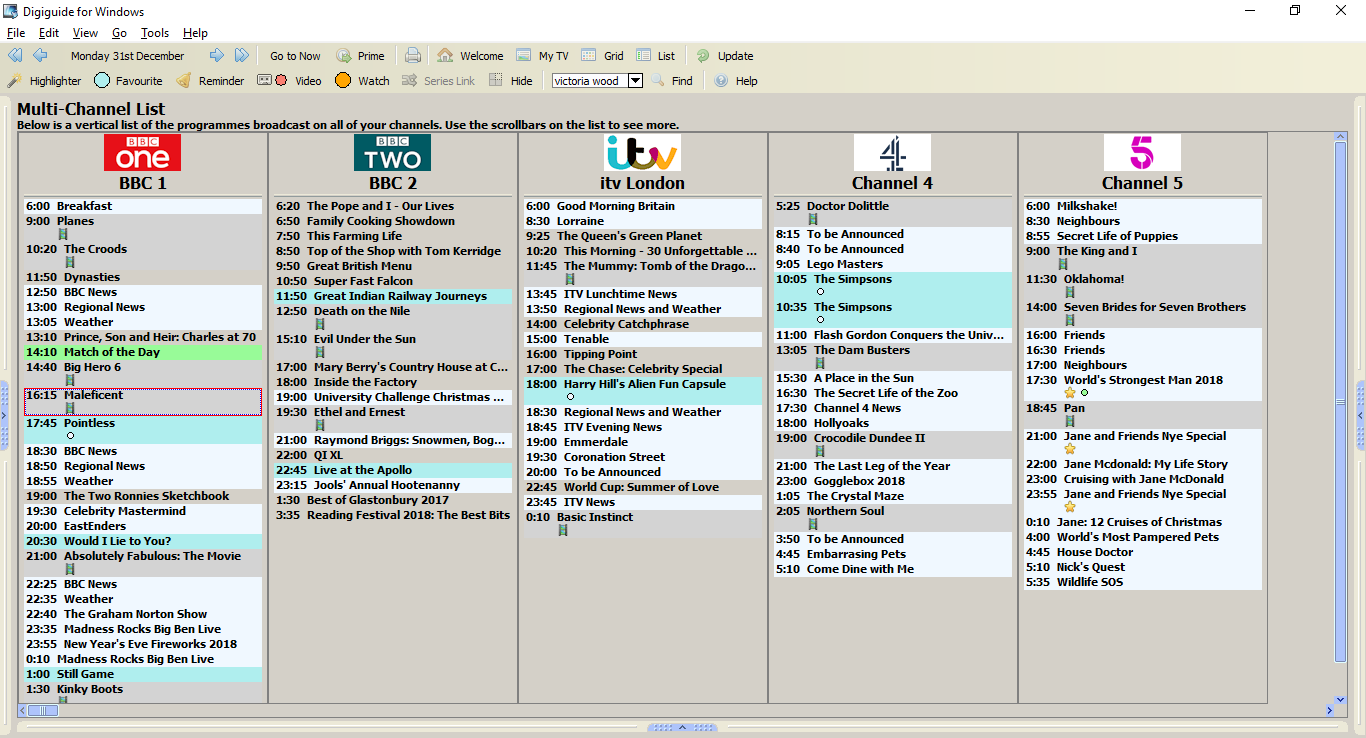Open the search term dropdown arrow

click(x=635, y=81)
